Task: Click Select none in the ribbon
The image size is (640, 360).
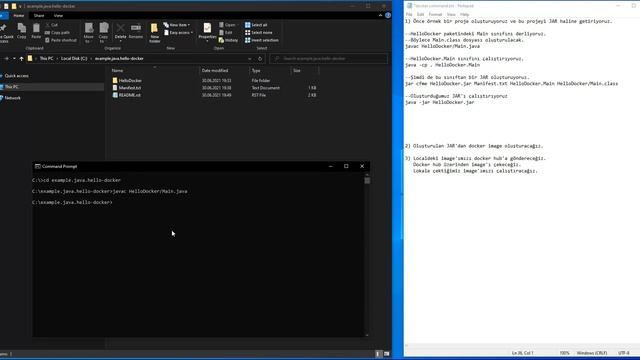Action: point(259,33)
